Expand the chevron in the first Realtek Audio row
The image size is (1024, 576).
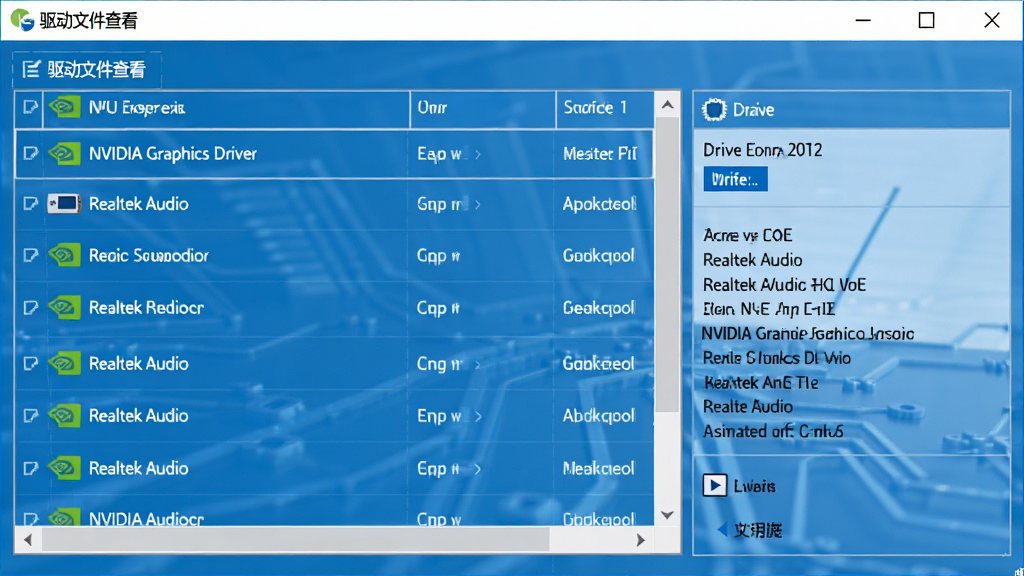478,204
